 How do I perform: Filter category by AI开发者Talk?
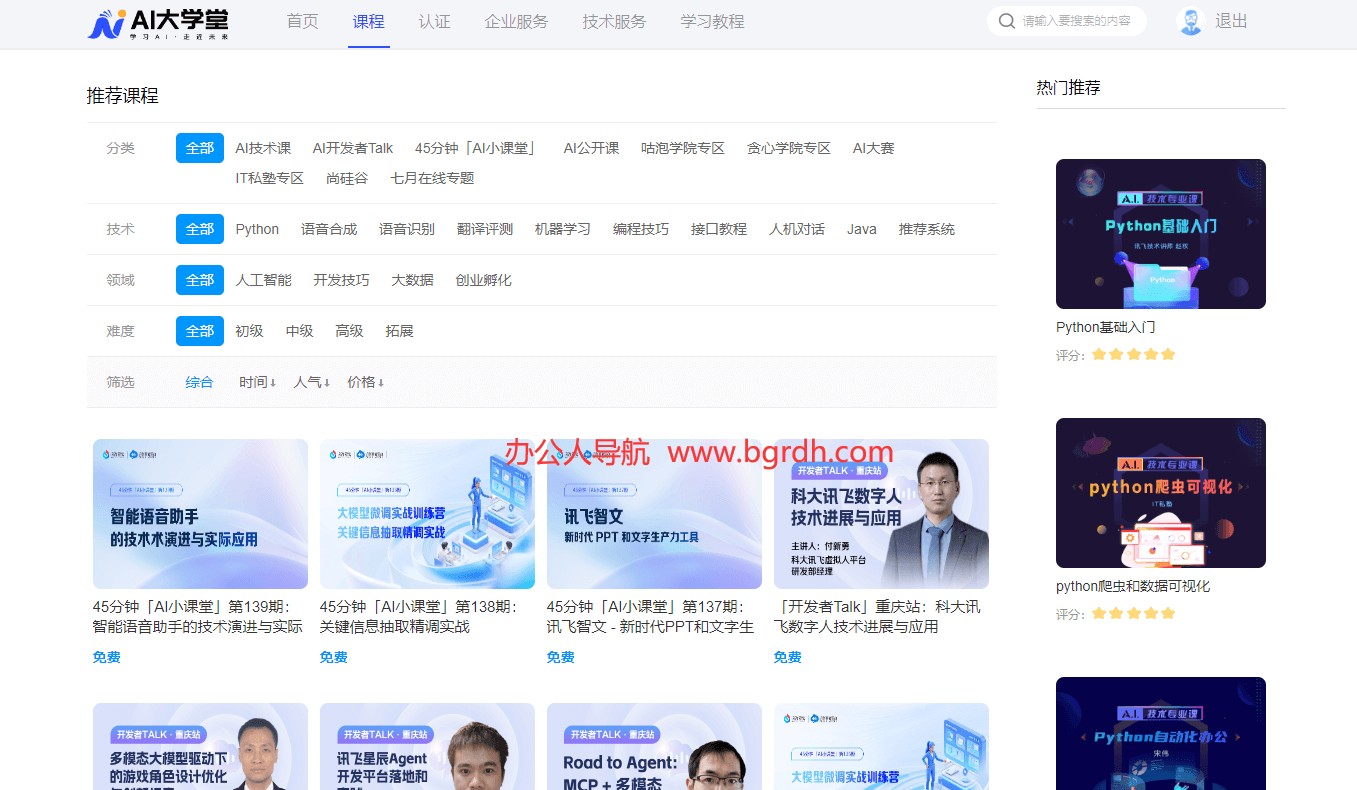tap(353, 148)
